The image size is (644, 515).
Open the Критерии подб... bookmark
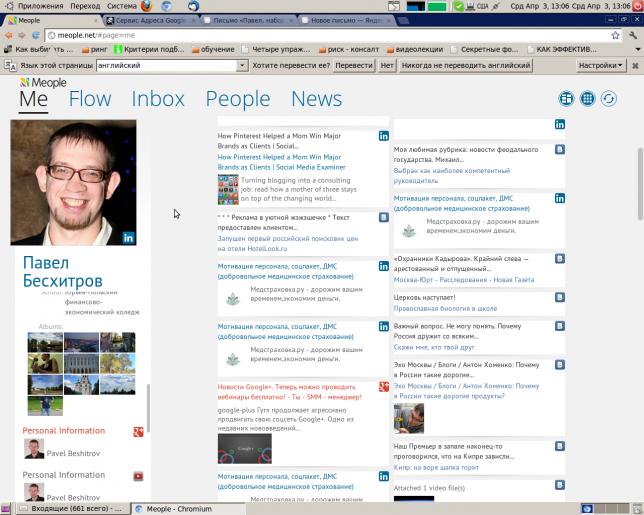149,49
